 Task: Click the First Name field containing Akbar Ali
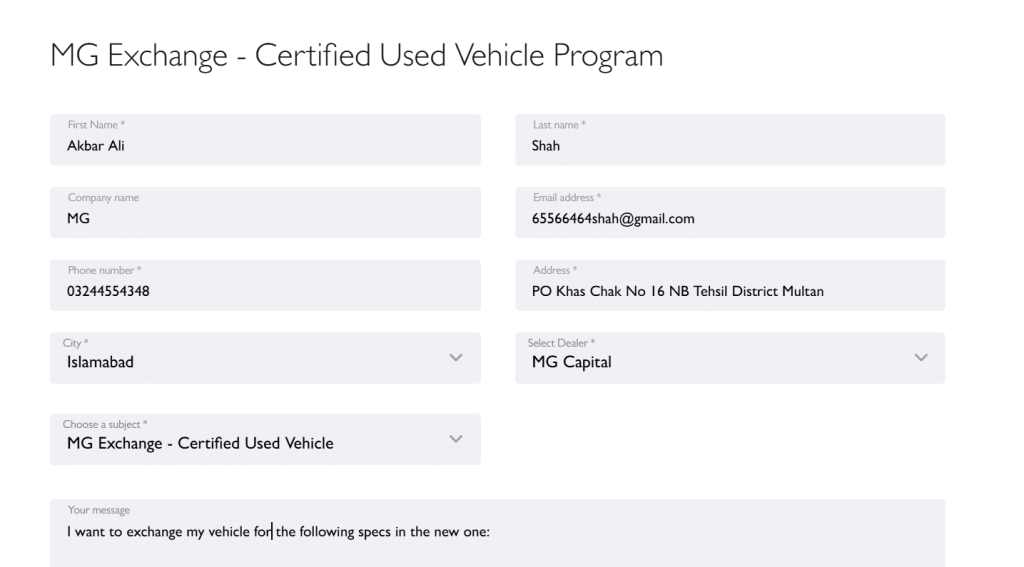[x=265, y=140]
